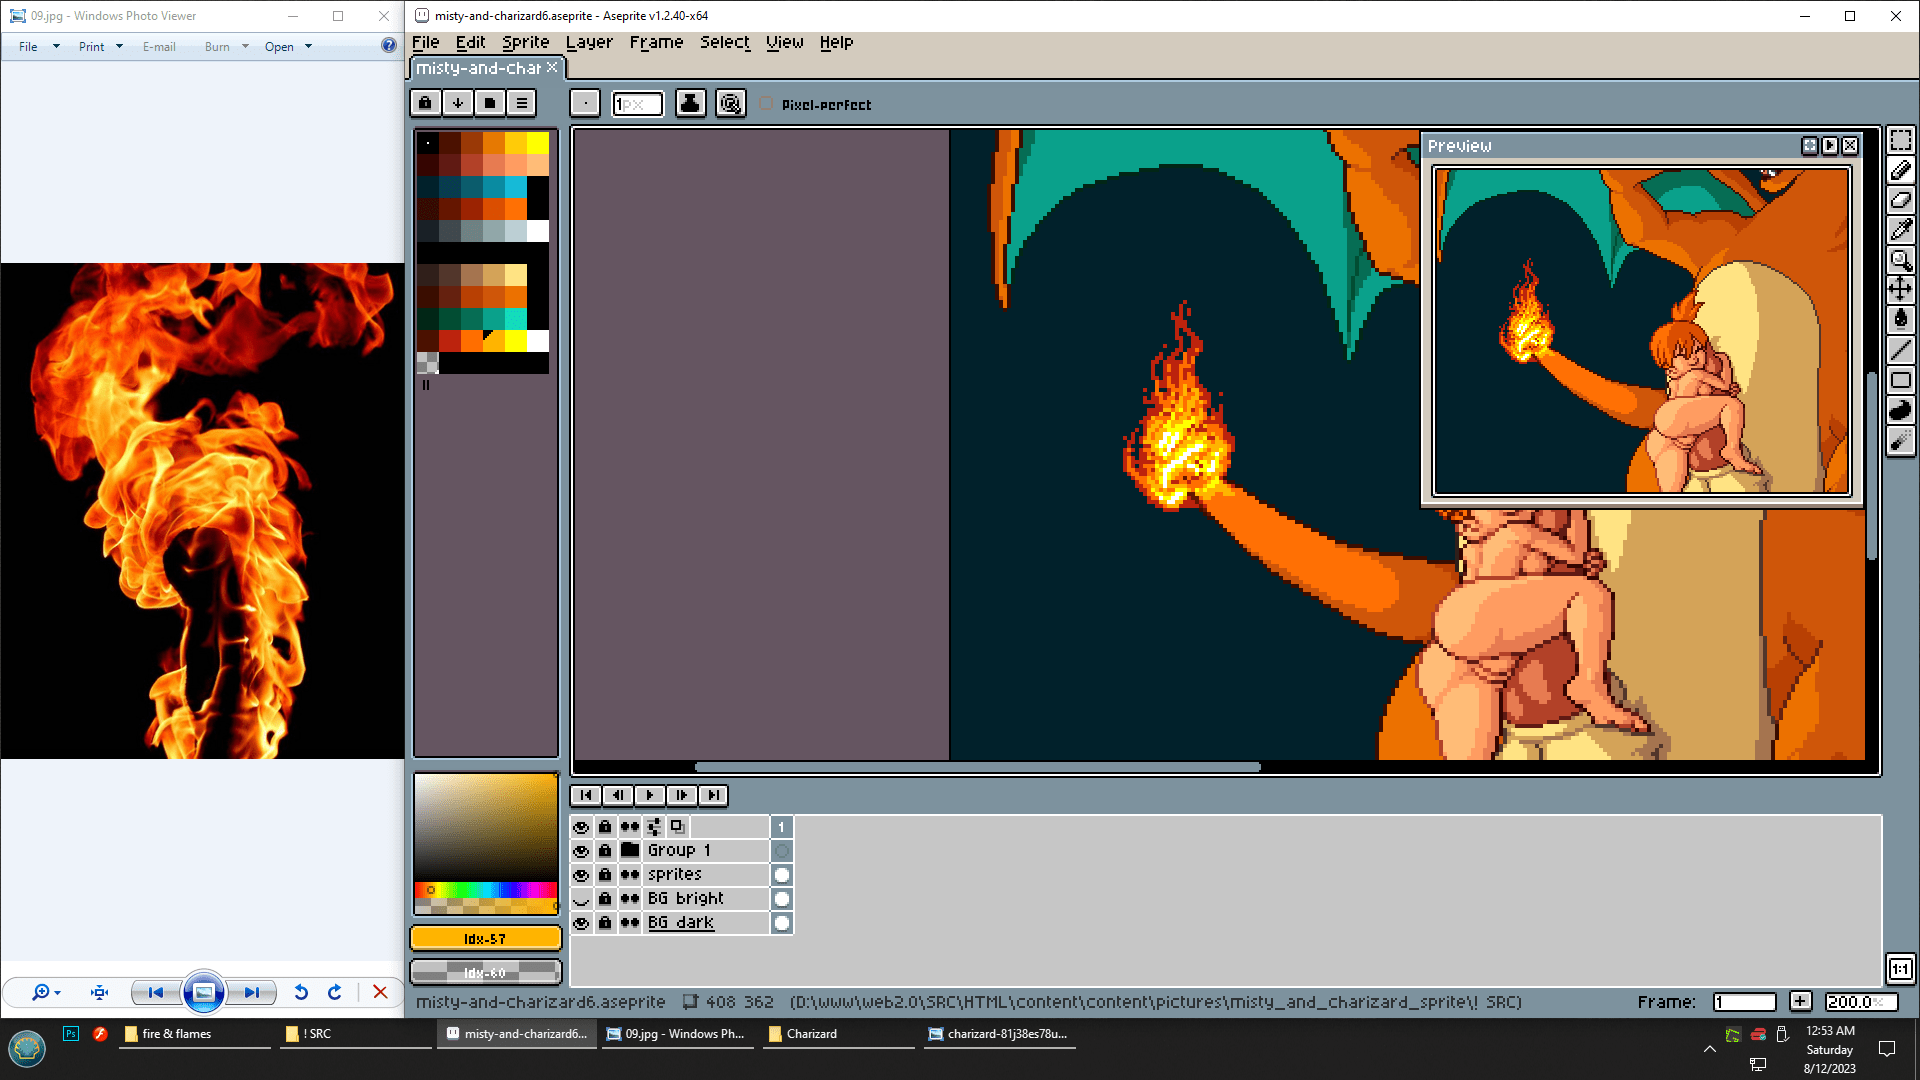Select the Paint Bucket tool
Screen dimensions: 1920x1080
tap(1900, 320)
